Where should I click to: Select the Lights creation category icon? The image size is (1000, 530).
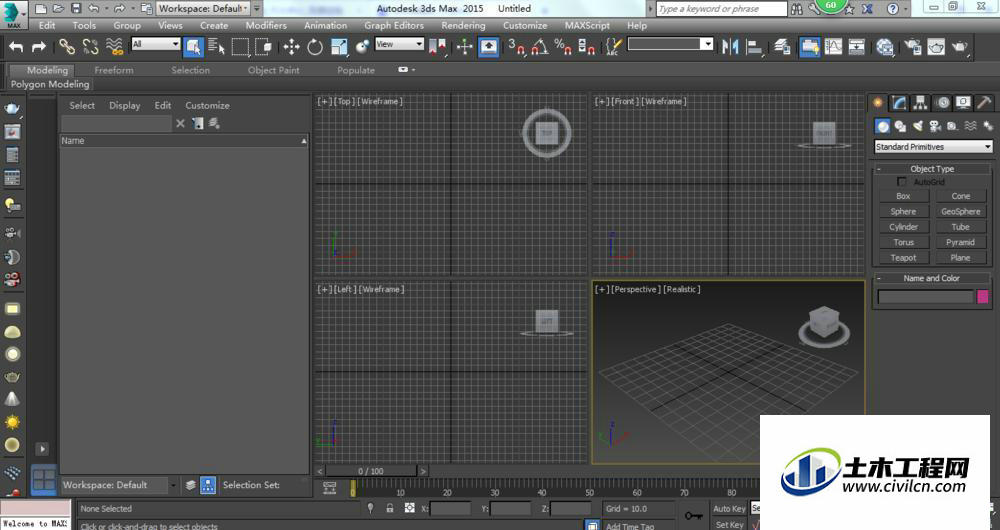click(918, 126)
